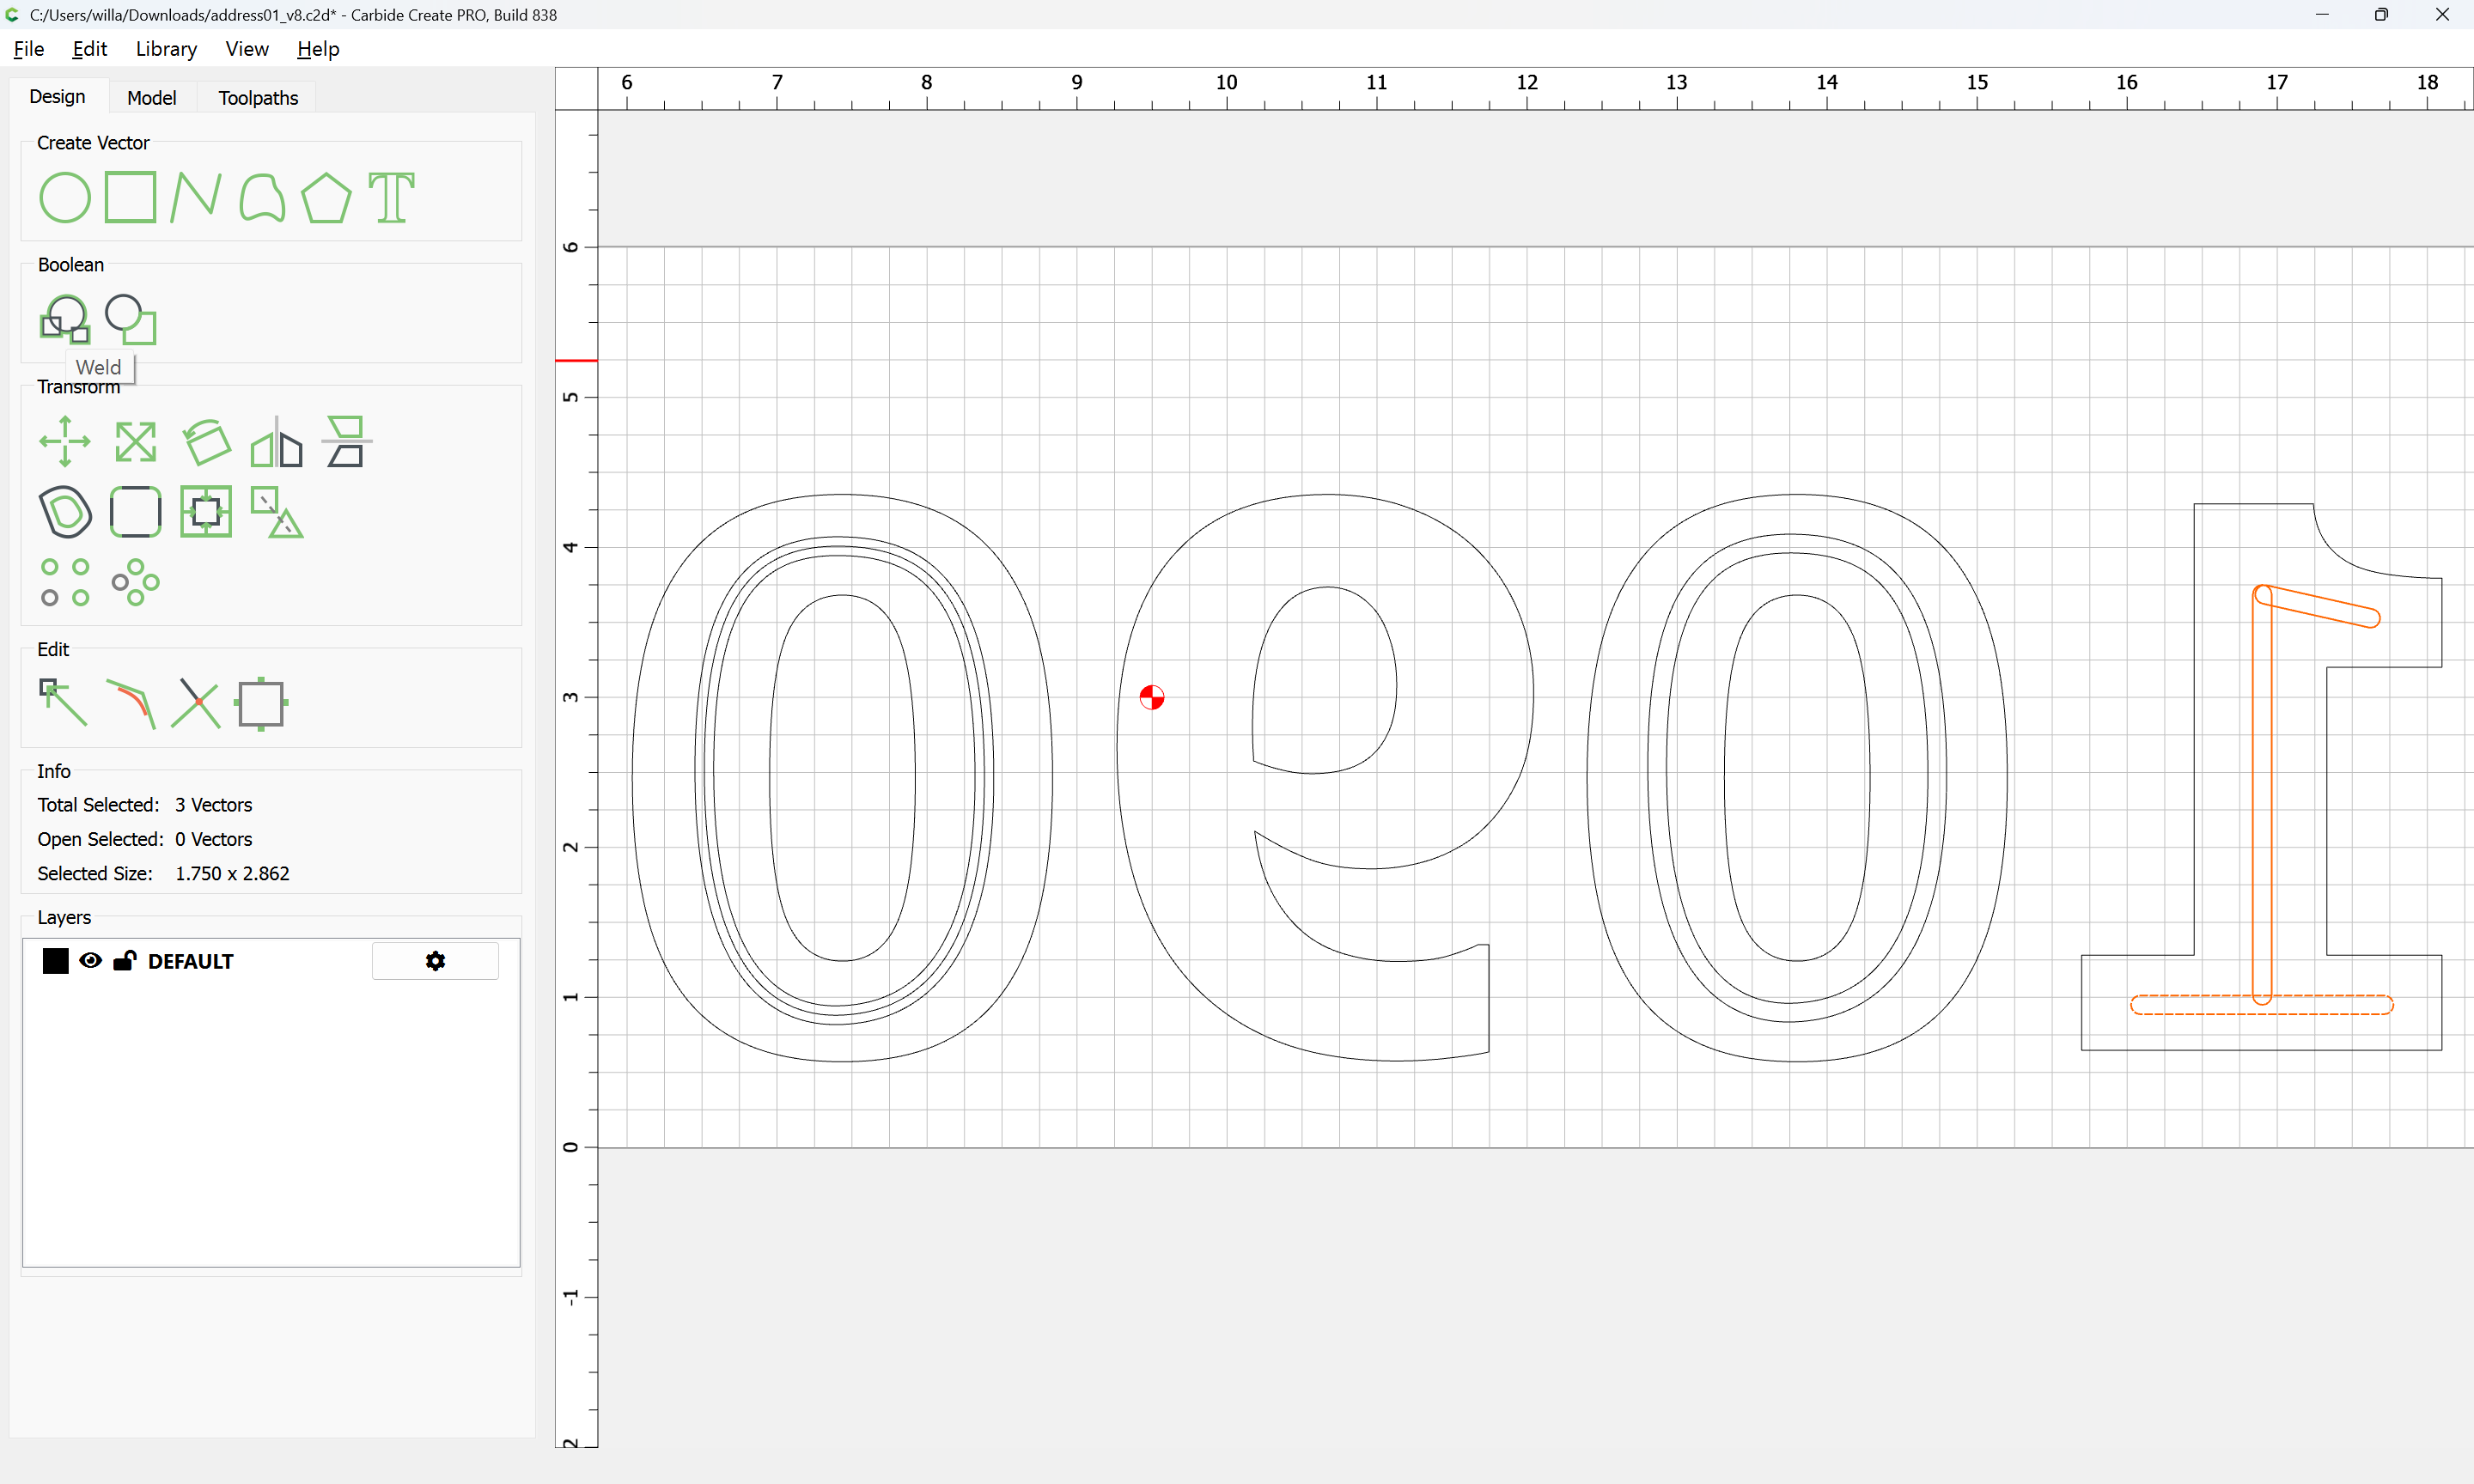Click the Boolean union icon
Viewport: 2474px width, 1484px height.
click(x=65, y=319)
